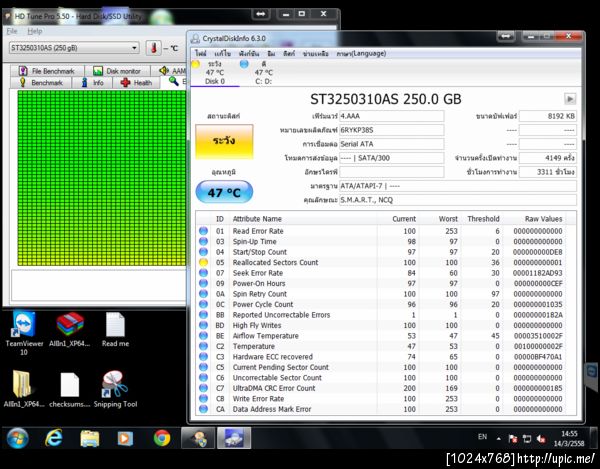Open the ST3250310AS drive dropdown in HD Tune

pos(74,48)
